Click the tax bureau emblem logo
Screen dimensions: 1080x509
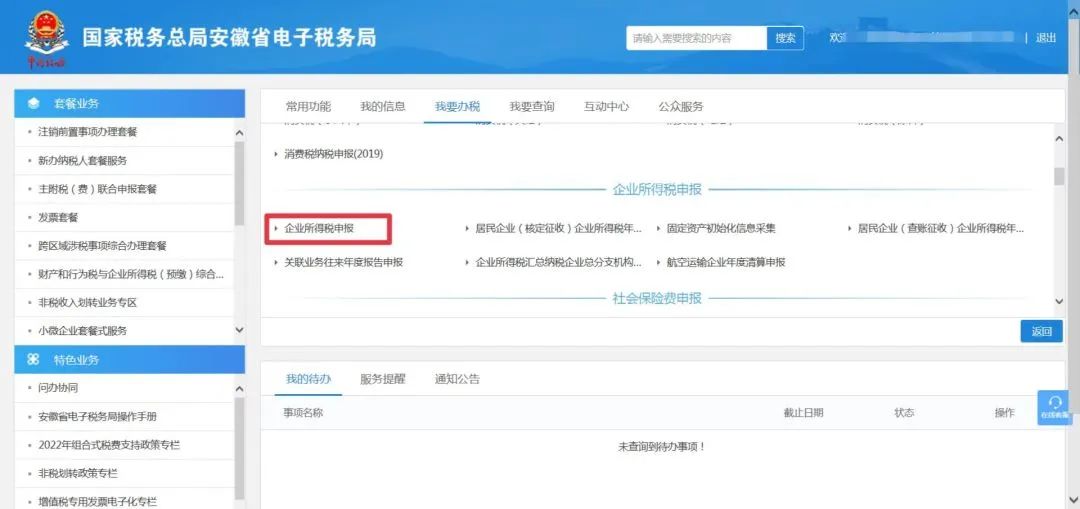[x=46, y=39]
